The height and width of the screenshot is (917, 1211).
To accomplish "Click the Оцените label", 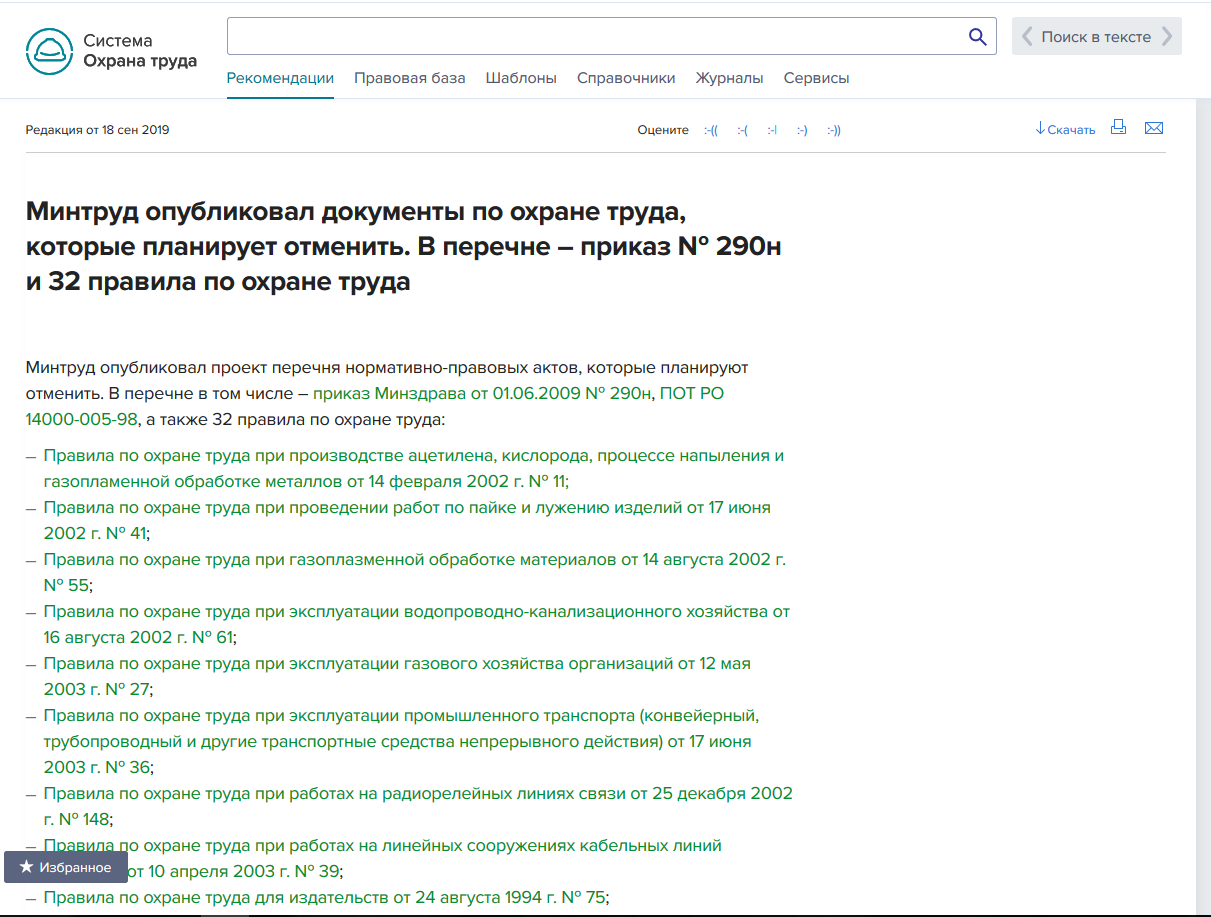I will pyautogui.click(x=663, y=130).
